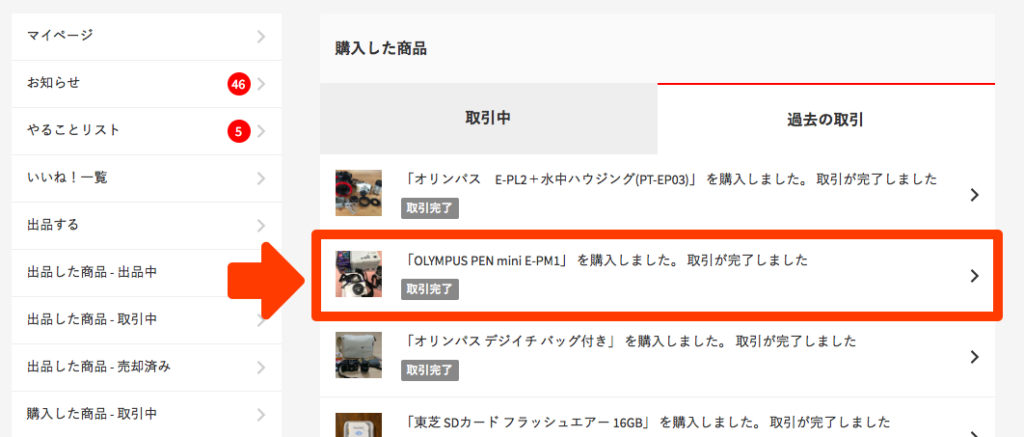Click the デジイチ バッグ付き product thumbnail
Viewport: 1024px width, 437px height.
(x=359, y=355)
